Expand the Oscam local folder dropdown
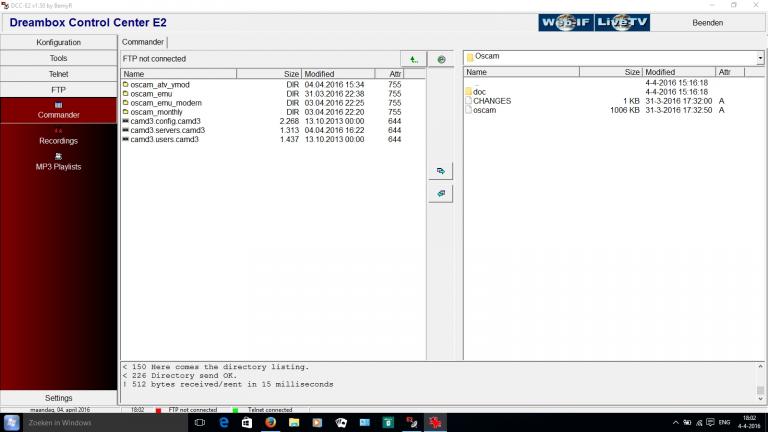Image resolution: width=768 pixels, height=432 pixels. [x=759, y=59]
